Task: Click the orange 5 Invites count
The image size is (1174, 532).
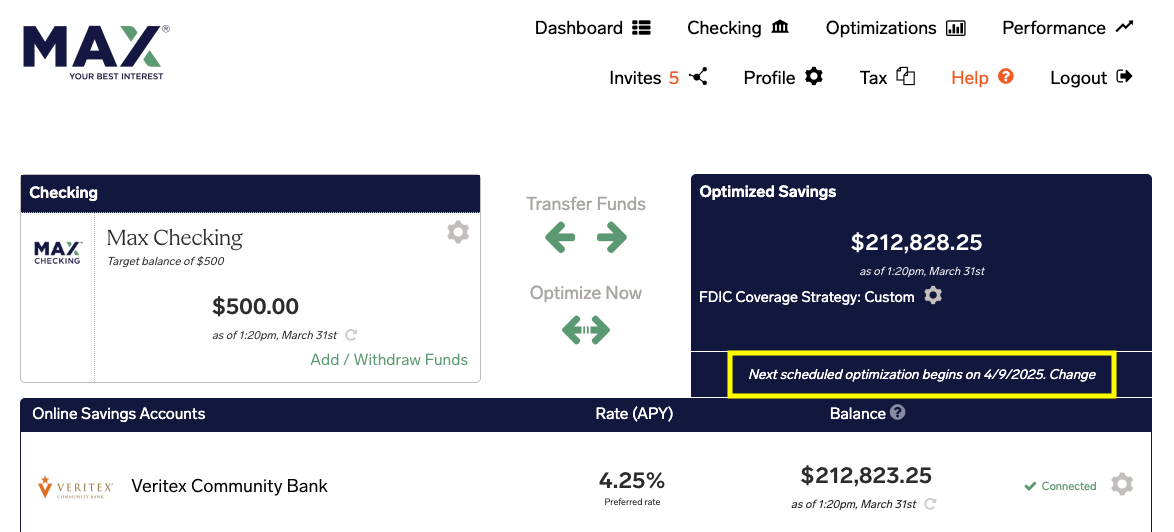Action: point(674,78)
